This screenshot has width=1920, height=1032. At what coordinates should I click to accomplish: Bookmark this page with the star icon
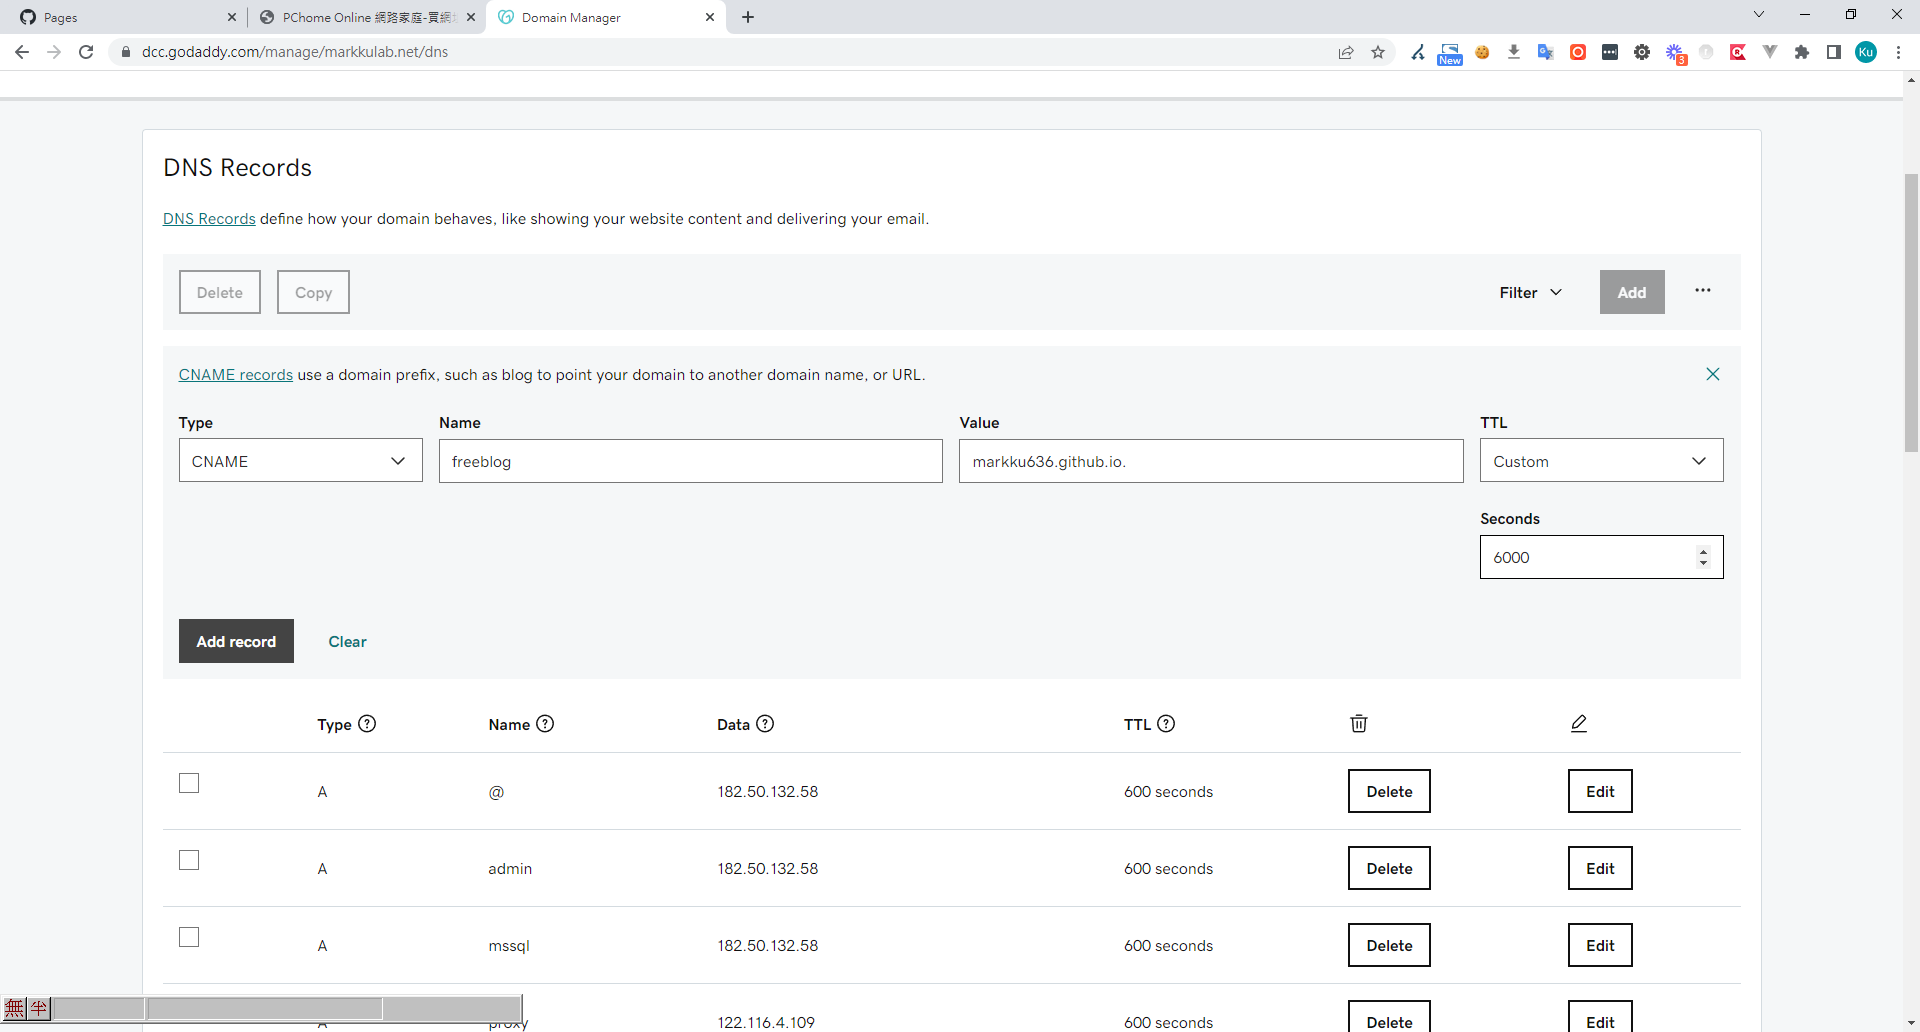click(1378, 52)
